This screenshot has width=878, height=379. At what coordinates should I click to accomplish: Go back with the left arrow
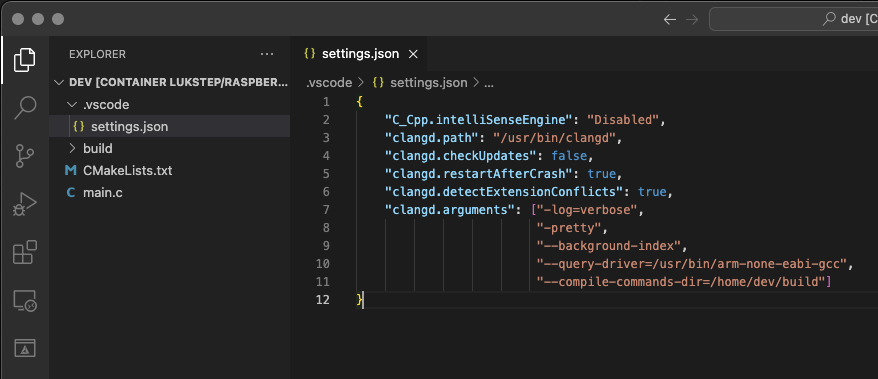click(670, 20)
